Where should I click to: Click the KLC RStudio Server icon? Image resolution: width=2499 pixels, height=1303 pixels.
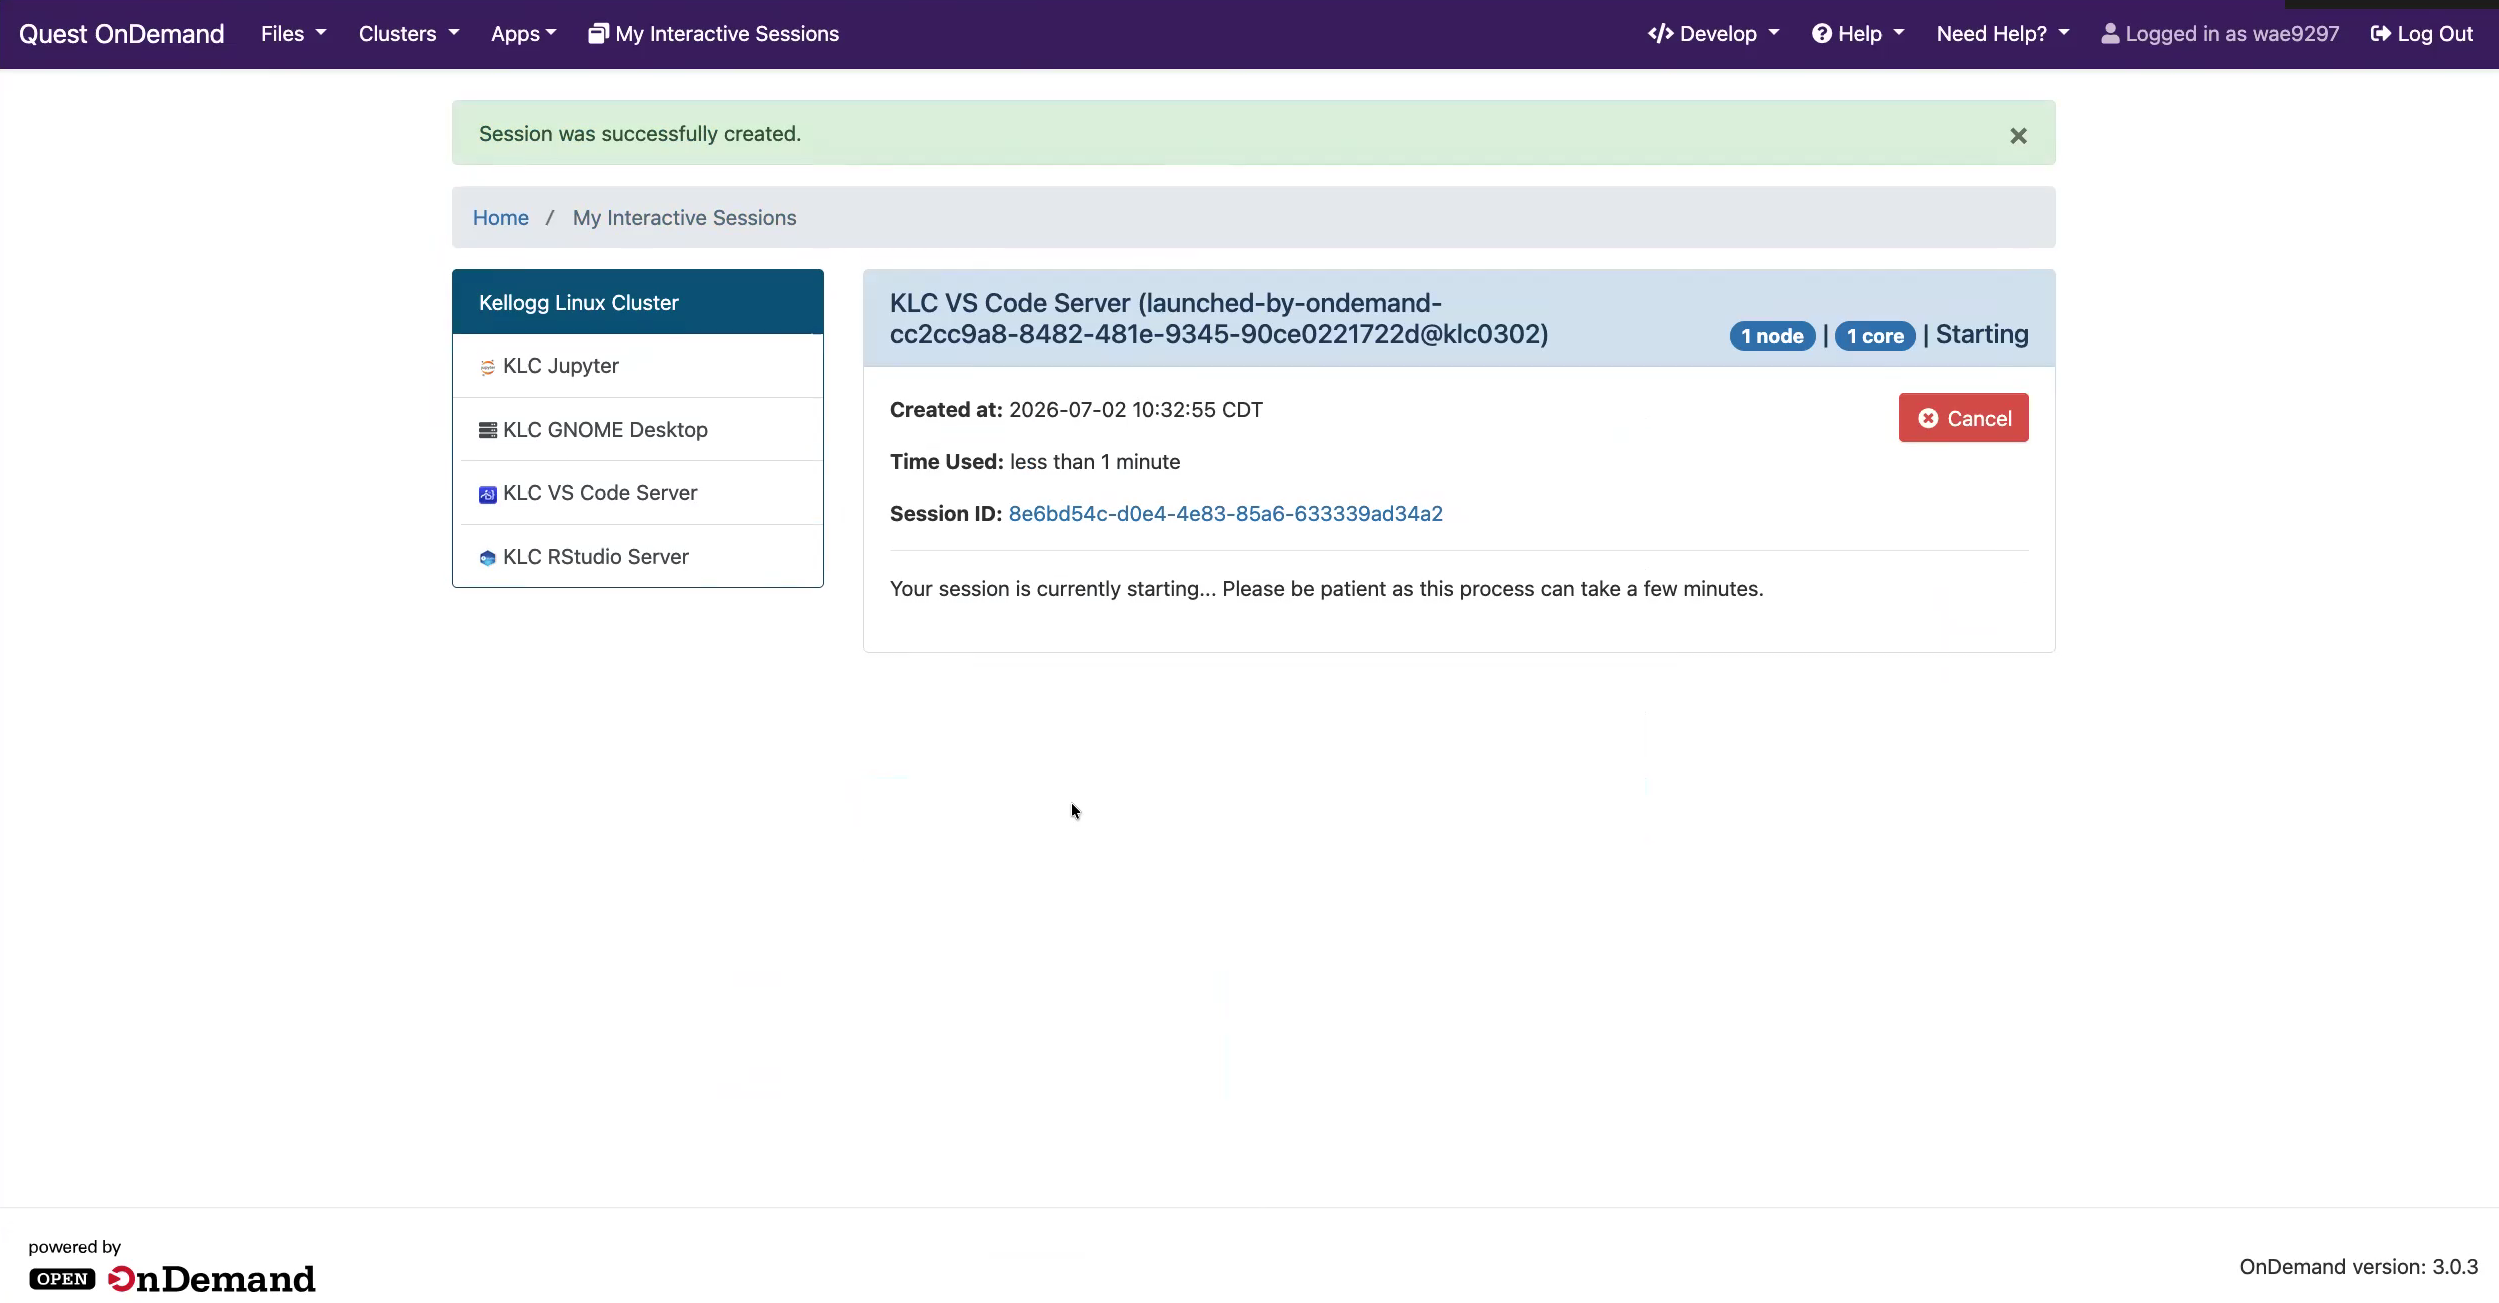coord(487,558)
